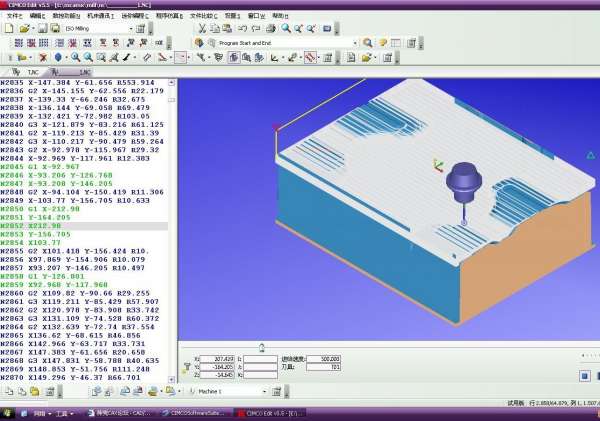Click the red X delete icon in backplot toolbar

coord(43,58)
